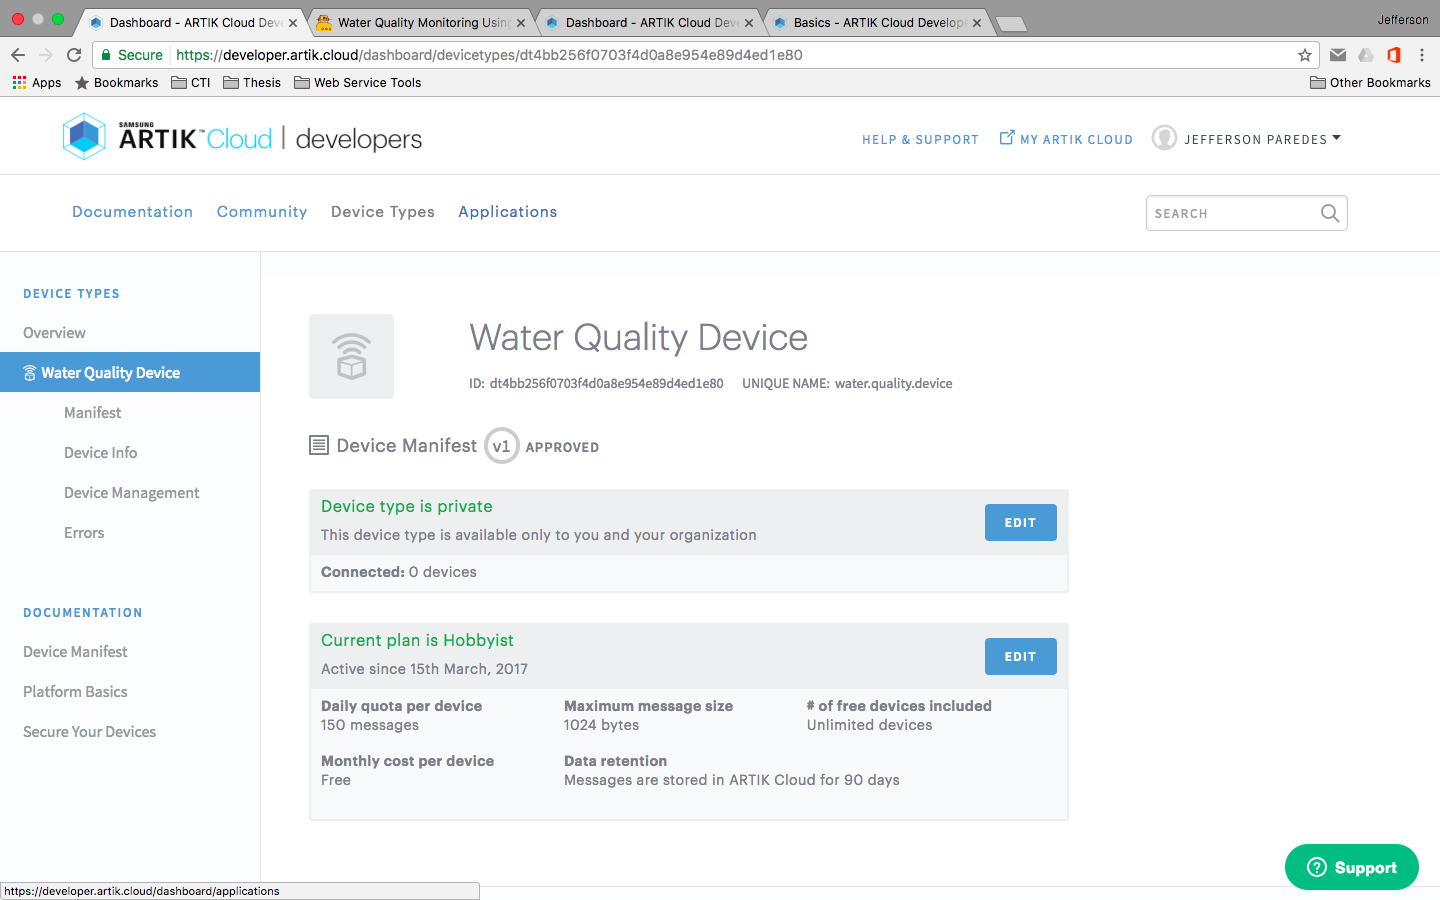Bookmark this page with the star icon

[1305, 55]
